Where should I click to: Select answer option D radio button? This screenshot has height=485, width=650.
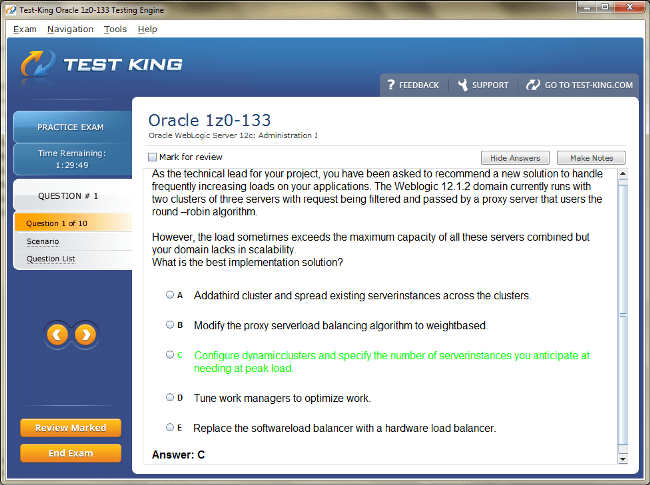click(x=170, y=397)
